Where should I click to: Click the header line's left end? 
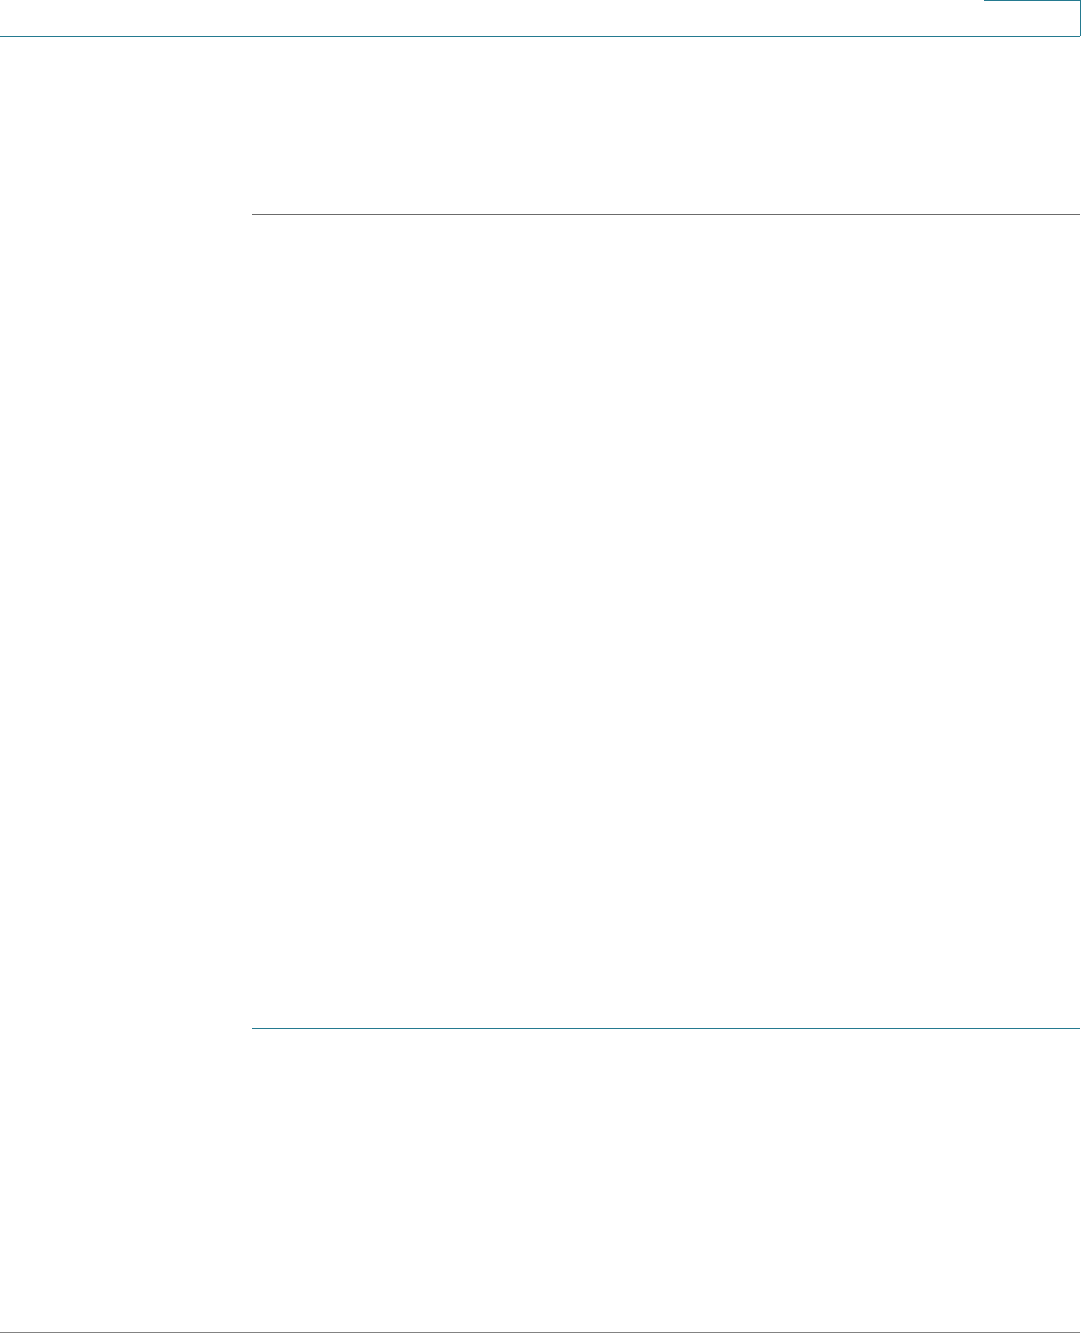coord(4,36)
